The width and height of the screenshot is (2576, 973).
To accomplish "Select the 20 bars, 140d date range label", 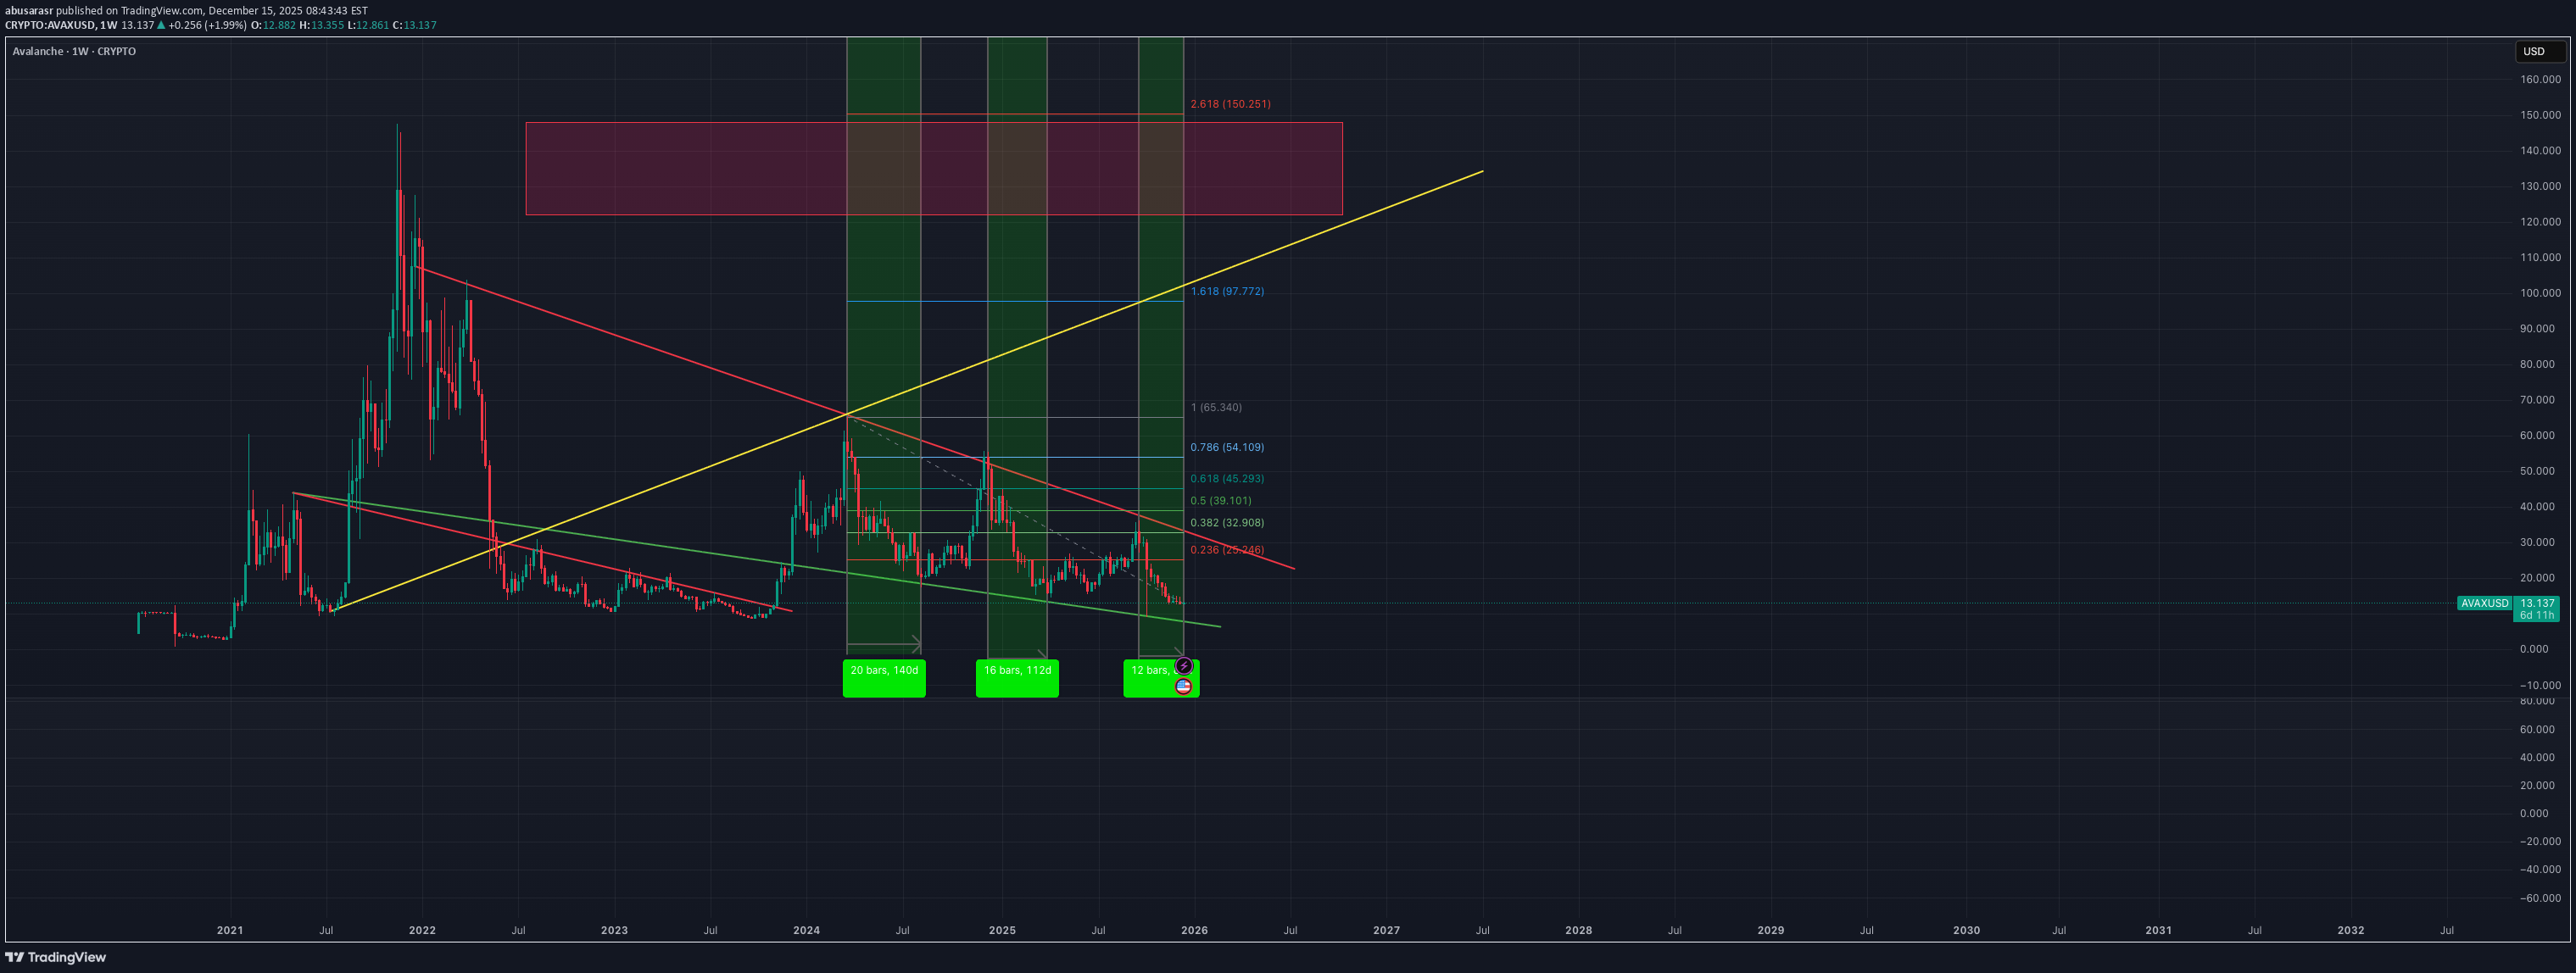I will coord(884,677).
